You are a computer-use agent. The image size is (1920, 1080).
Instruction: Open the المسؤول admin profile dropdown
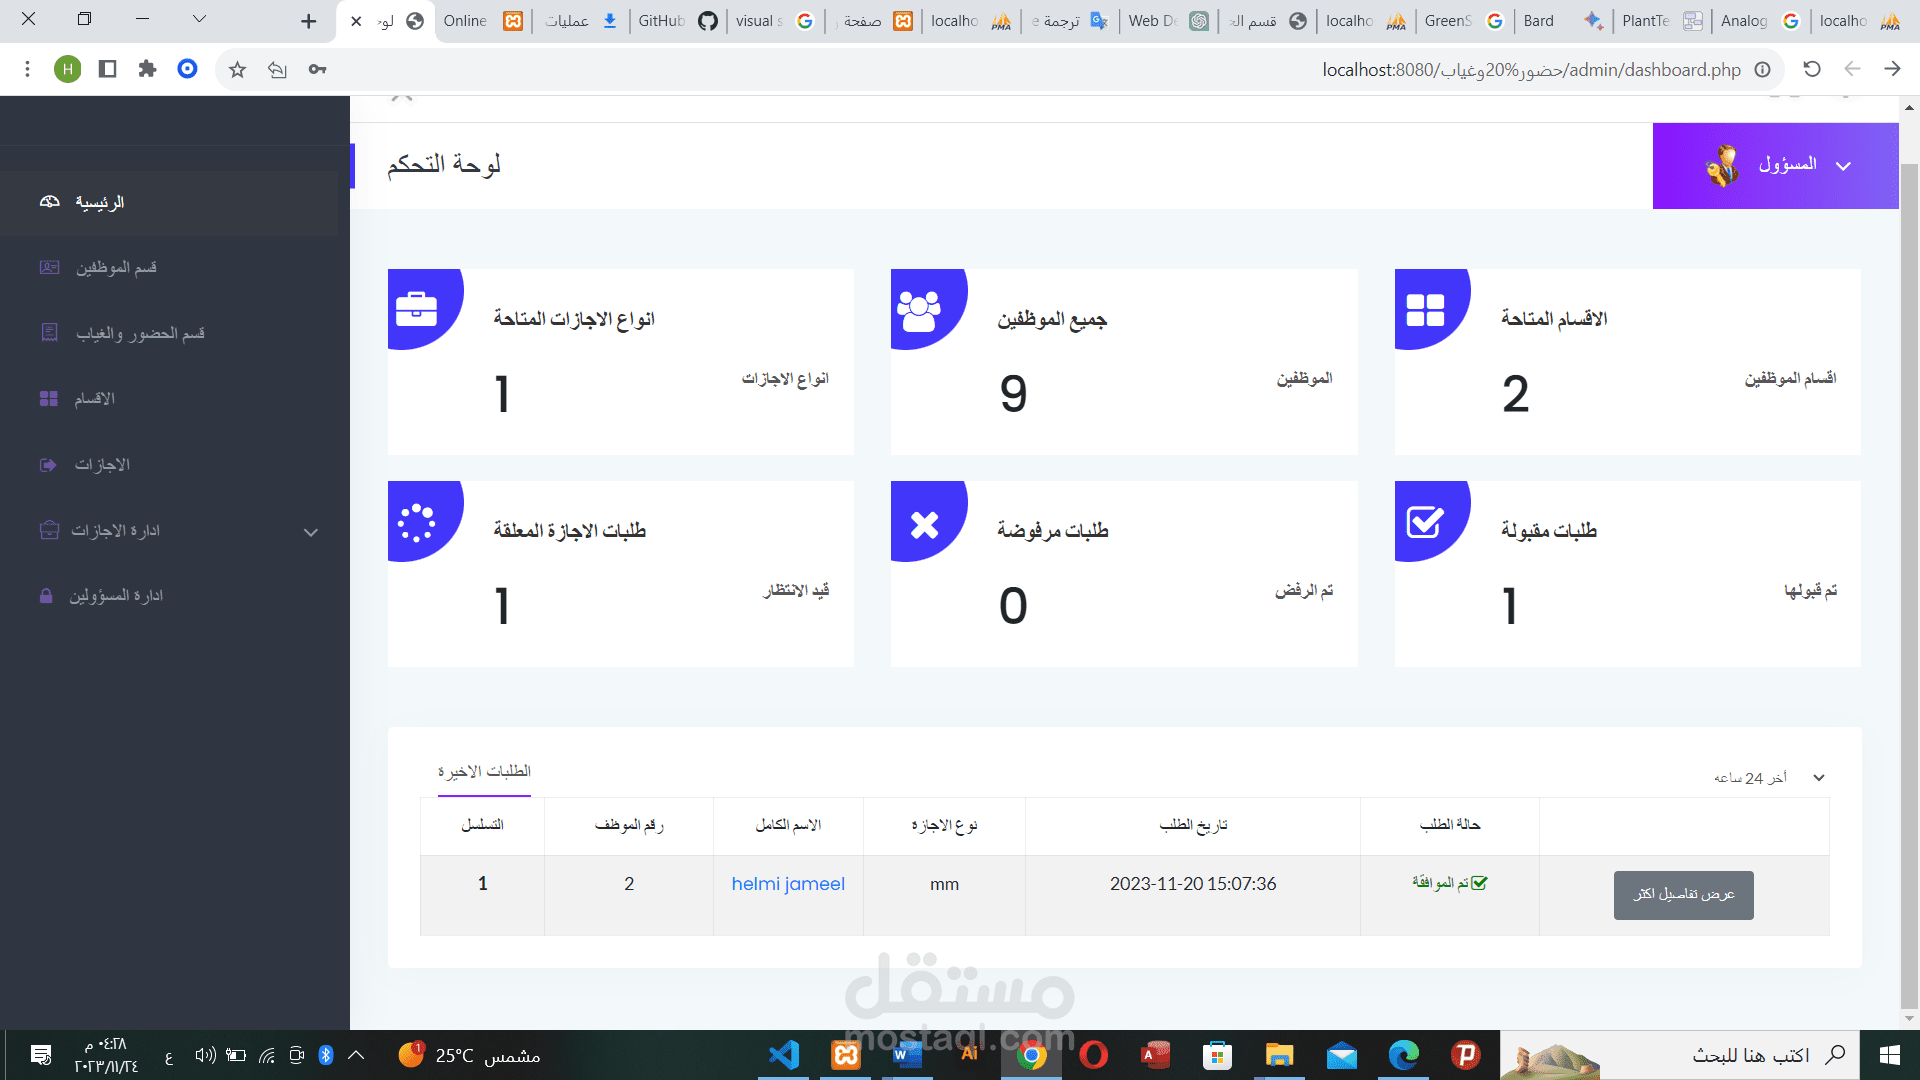click(1775, 166)
